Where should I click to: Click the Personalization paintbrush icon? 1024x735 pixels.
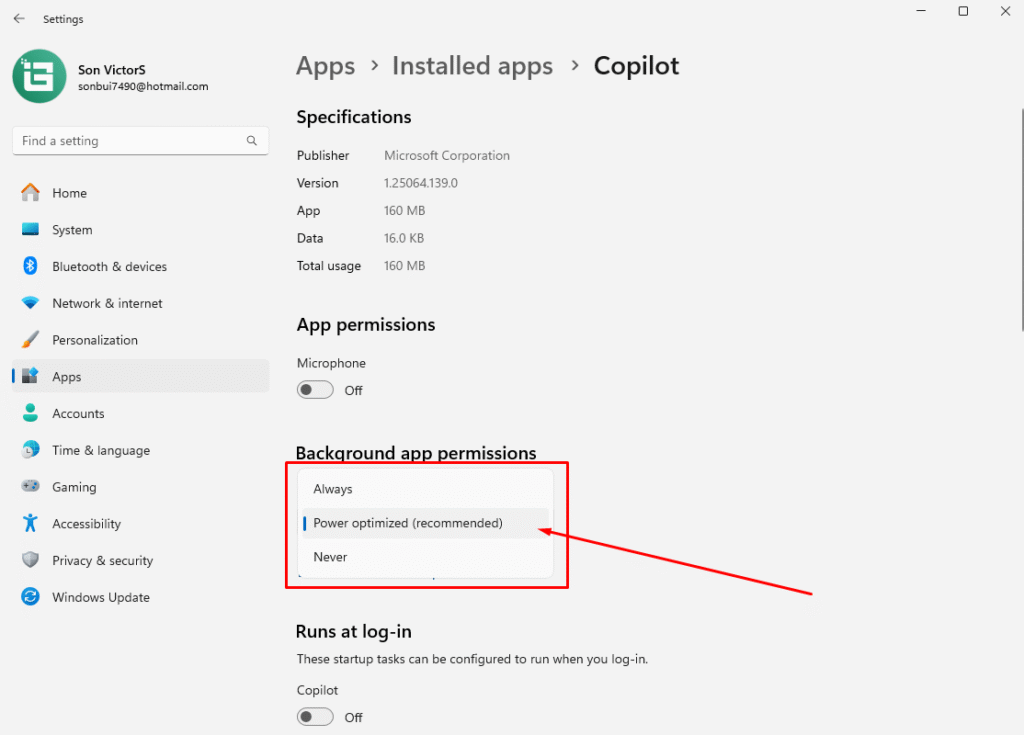(x=31, y=340)
